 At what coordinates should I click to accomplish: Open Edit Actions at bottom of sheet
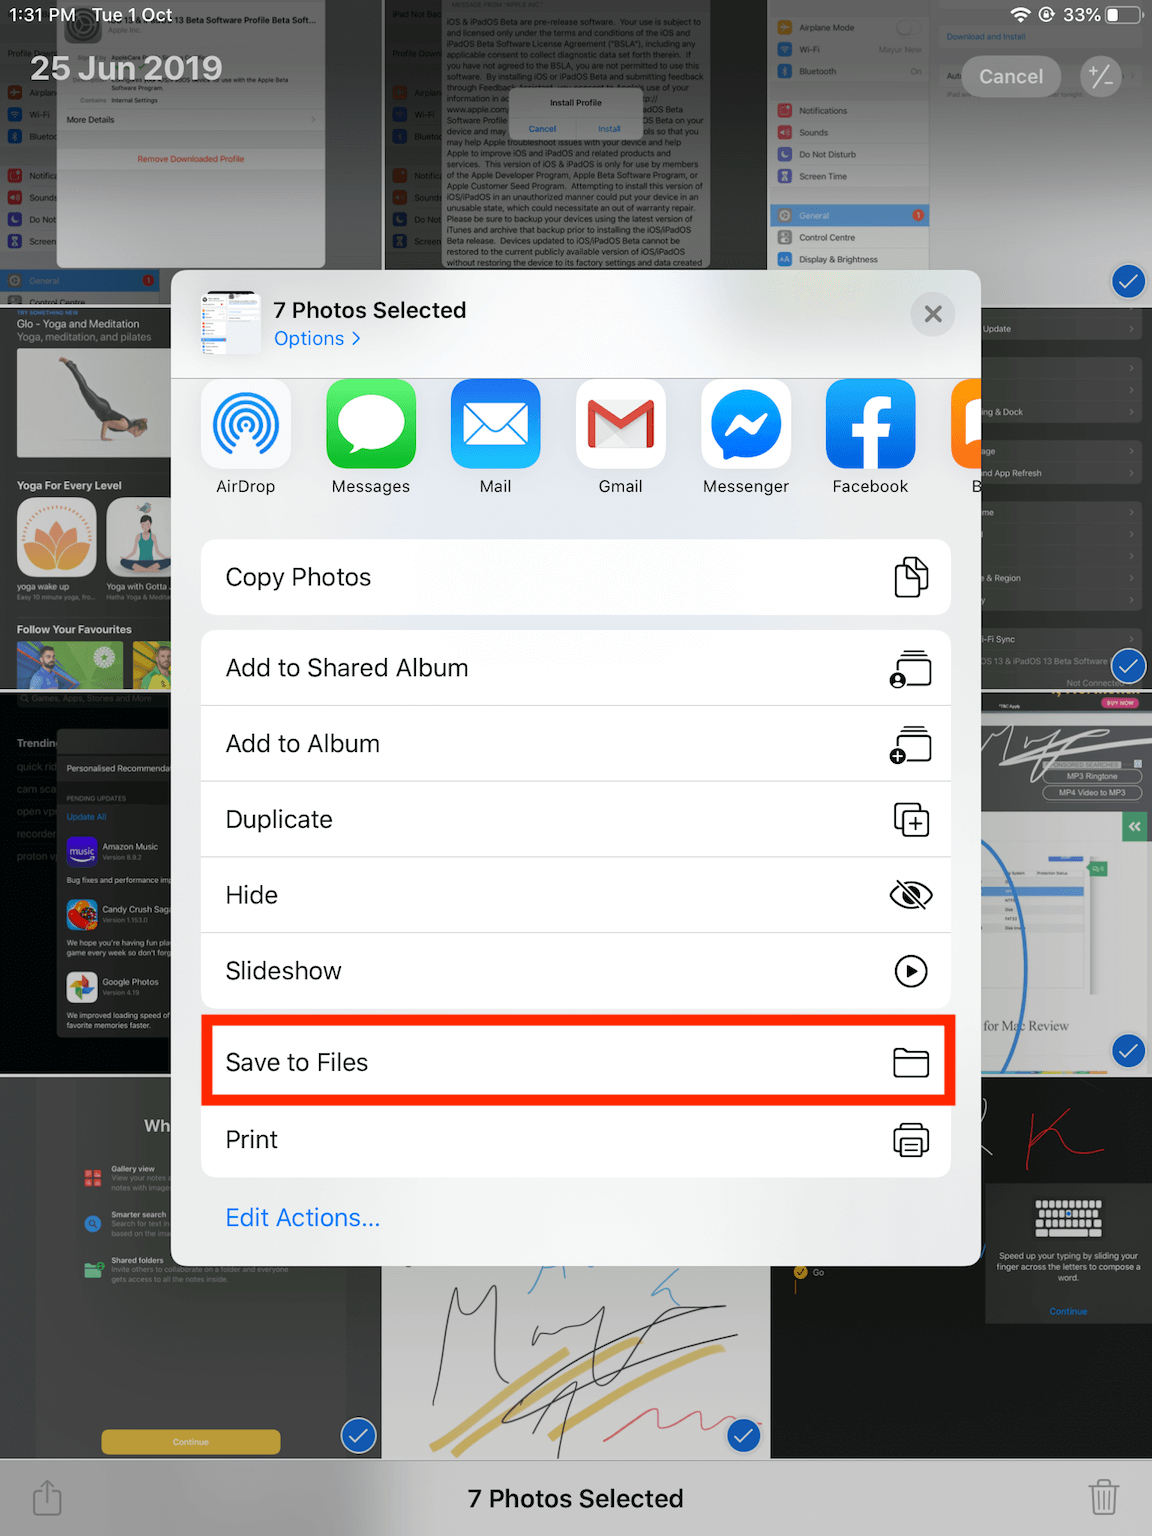point(302,1217)
